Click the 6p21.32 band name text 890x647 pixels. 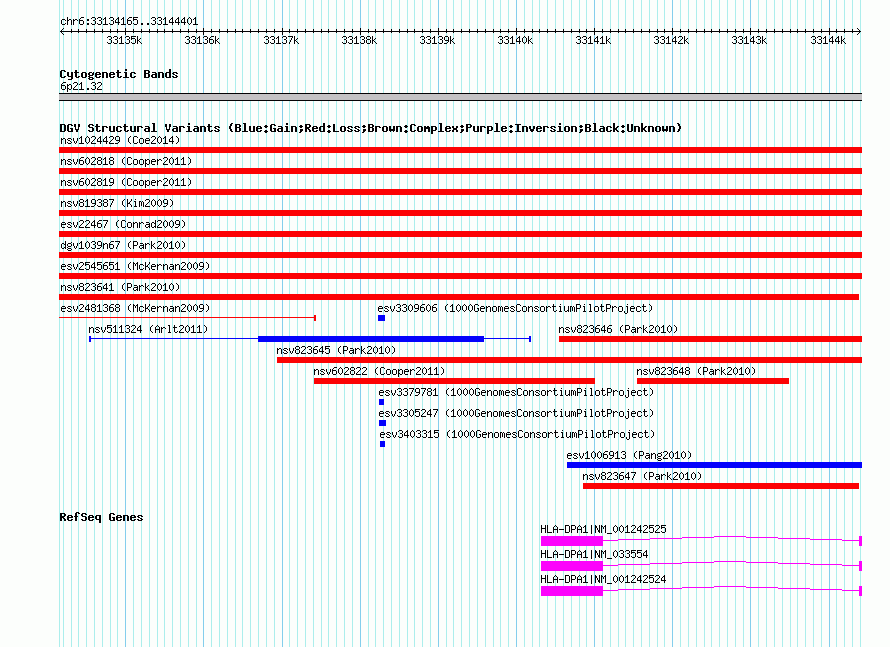[81, 86]
